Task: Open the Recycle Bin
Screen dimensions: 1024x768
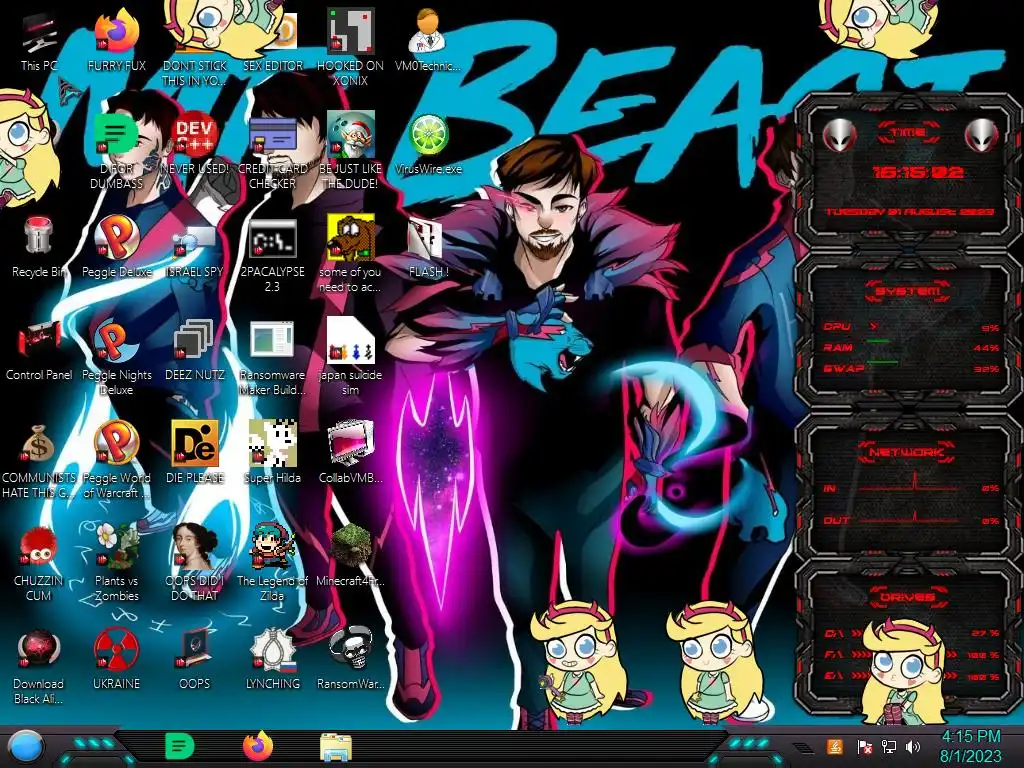Action: [38, 248]
